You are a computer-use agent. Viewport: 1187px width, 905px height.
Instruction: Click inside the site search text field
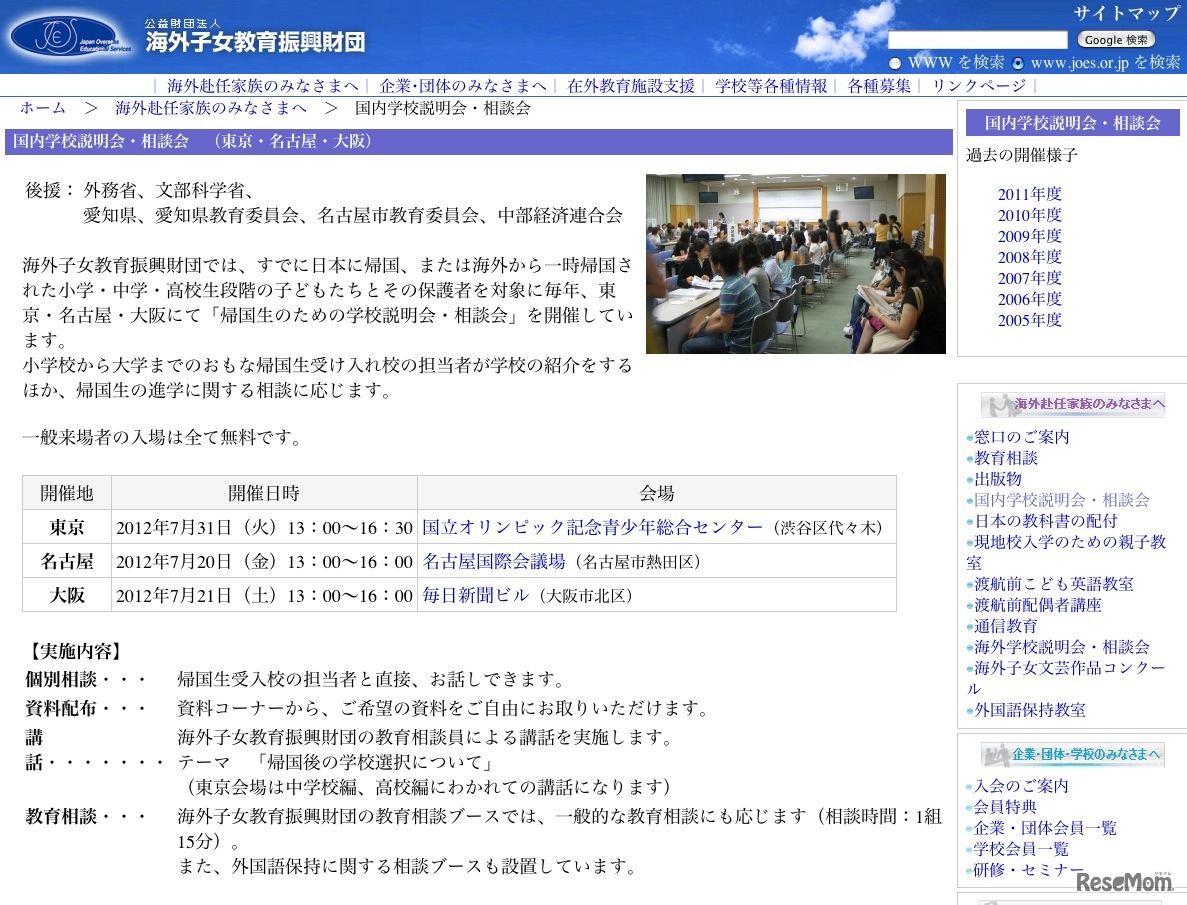(978, 40)
